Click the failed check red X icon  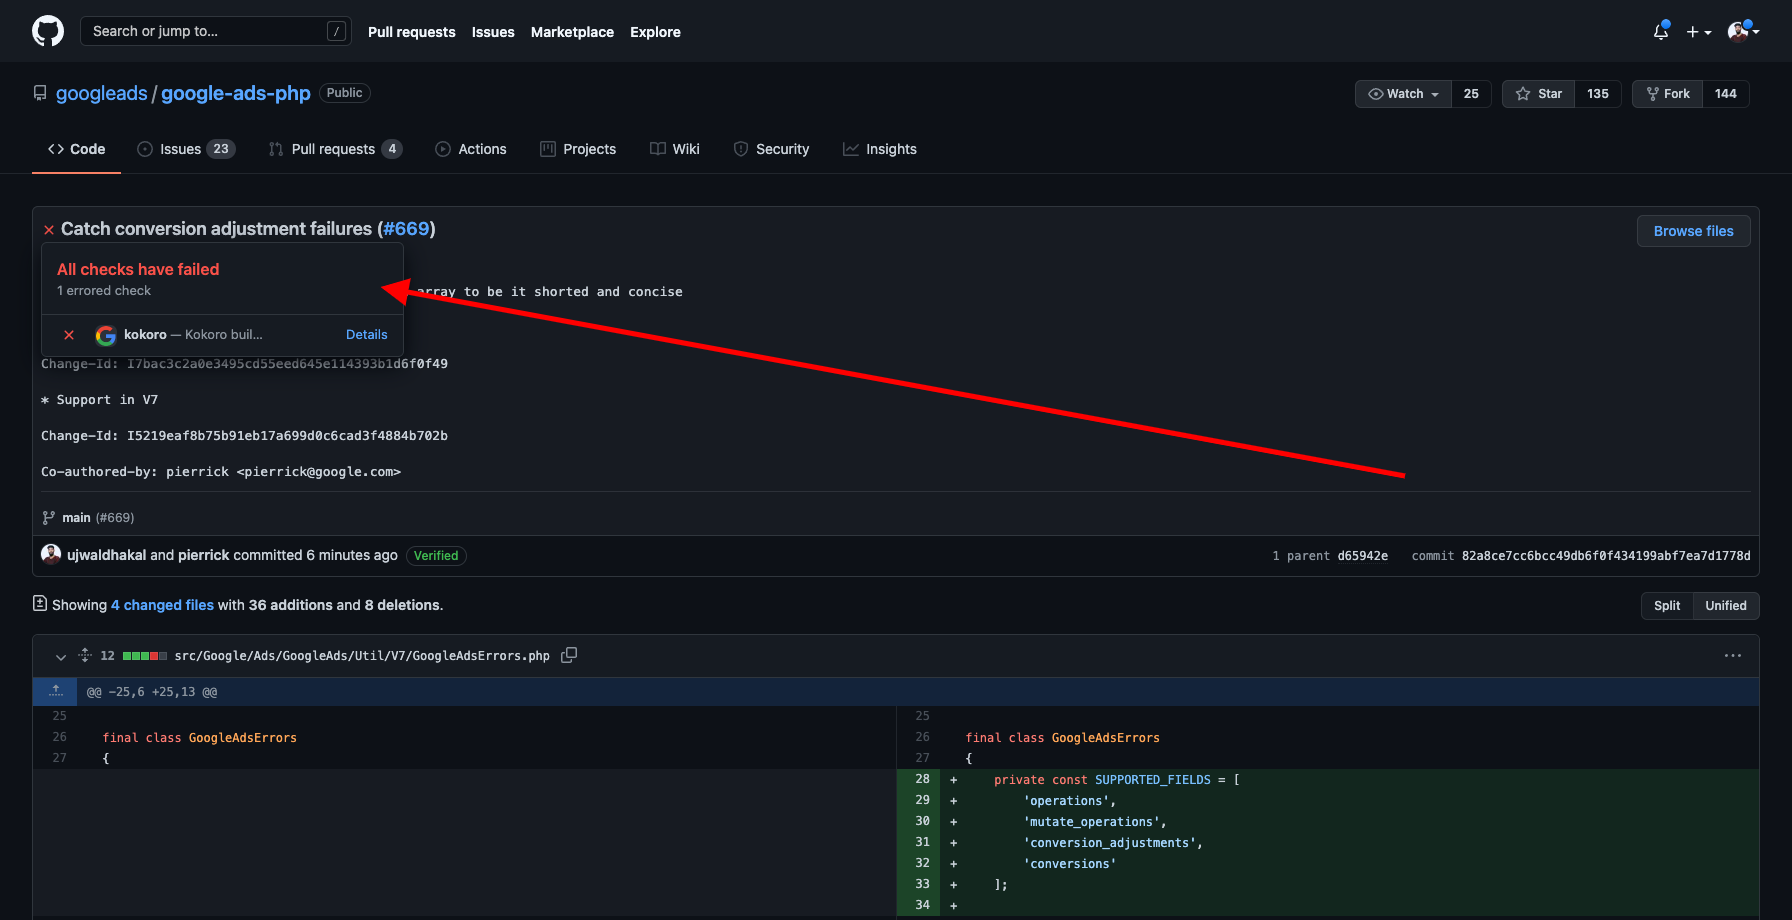pos(68,335)
